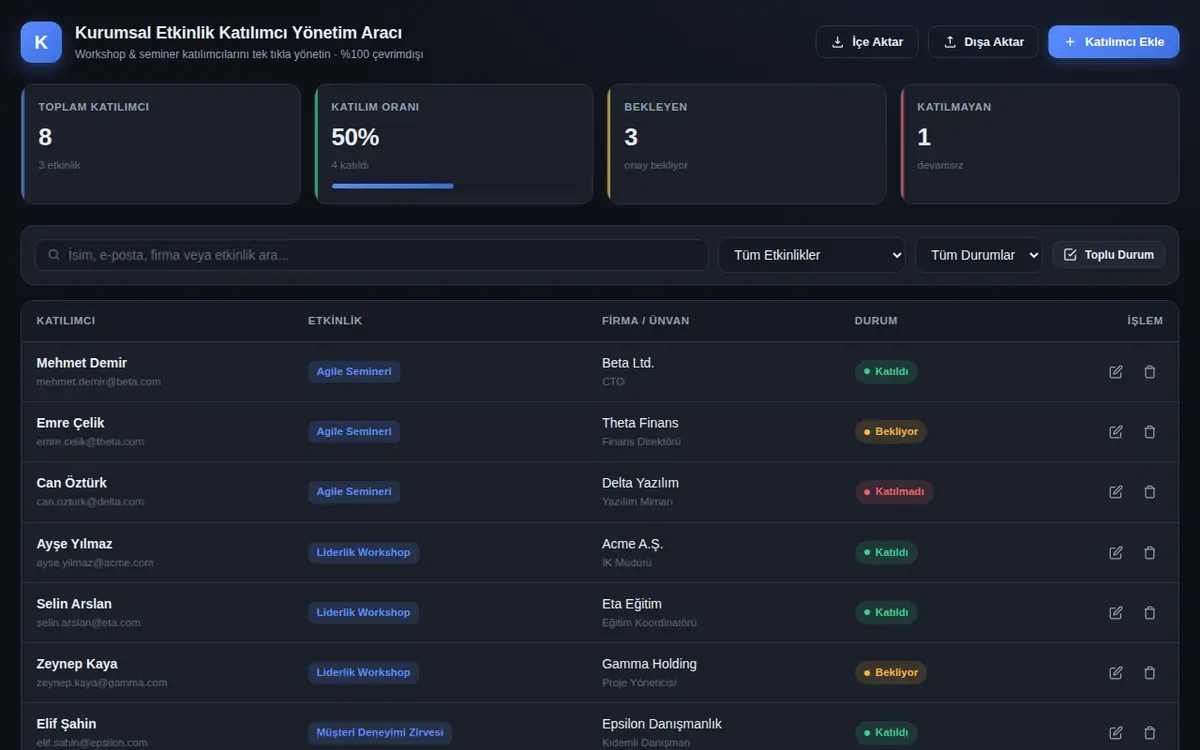The image size is (1200, 750).
Task: Click the trash icon for Selin Arslan
Action: pyautogui.click(x=1150, y=612)
